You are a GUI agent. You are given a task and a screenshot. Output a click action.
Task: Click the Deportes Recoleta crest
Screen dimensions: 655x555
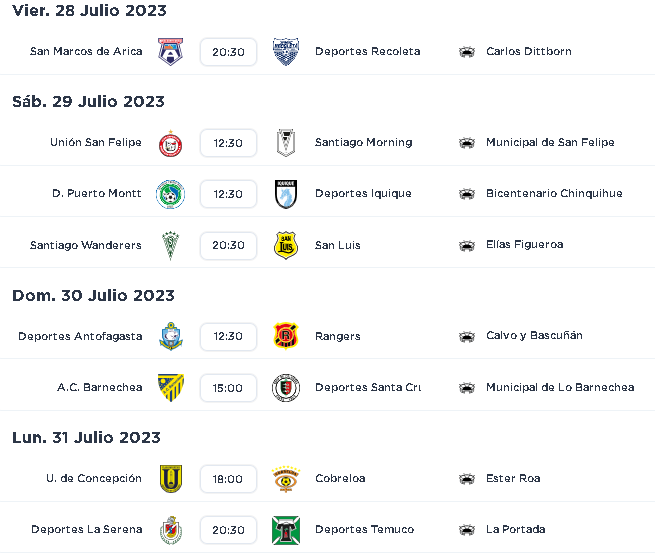[x=286, y=52]
